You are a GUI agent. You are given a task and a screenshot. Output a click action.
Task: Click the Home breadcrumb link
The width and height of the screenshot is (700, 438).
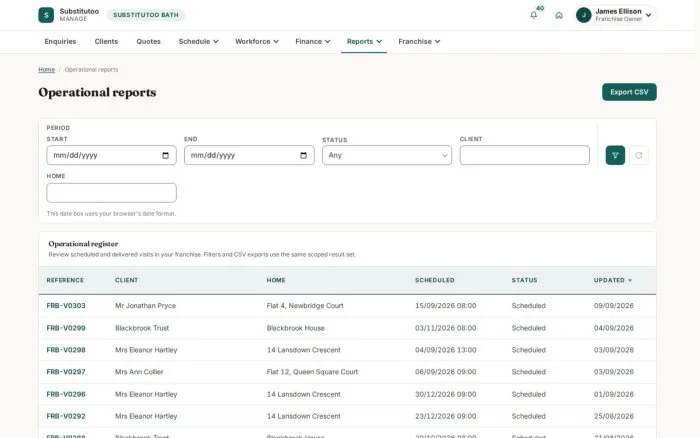point(46,70)
